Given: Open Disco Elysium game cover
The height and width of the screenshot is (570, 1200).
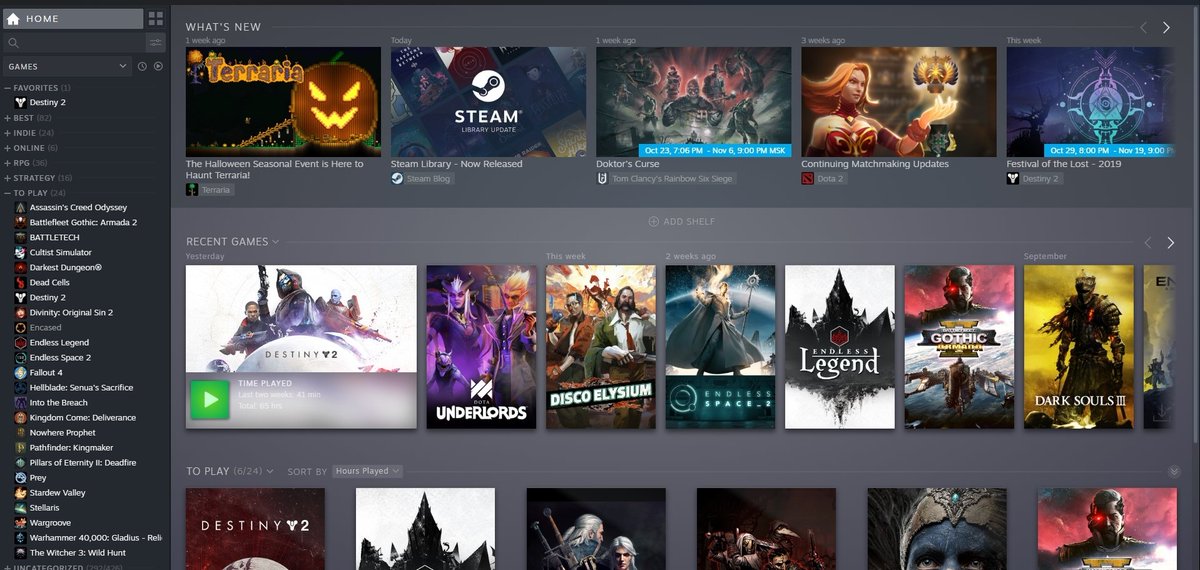Looking at the screenshot, I should [x=601, y=347].
